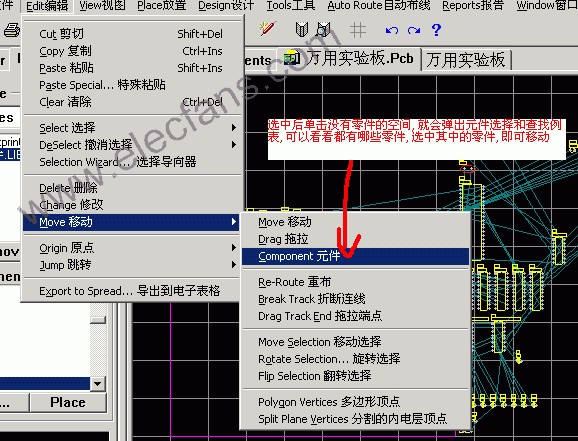The width and height of the screenshot is (578, 441).
Task: Click the printer icon in toolbar
Action: pos(11,30)
